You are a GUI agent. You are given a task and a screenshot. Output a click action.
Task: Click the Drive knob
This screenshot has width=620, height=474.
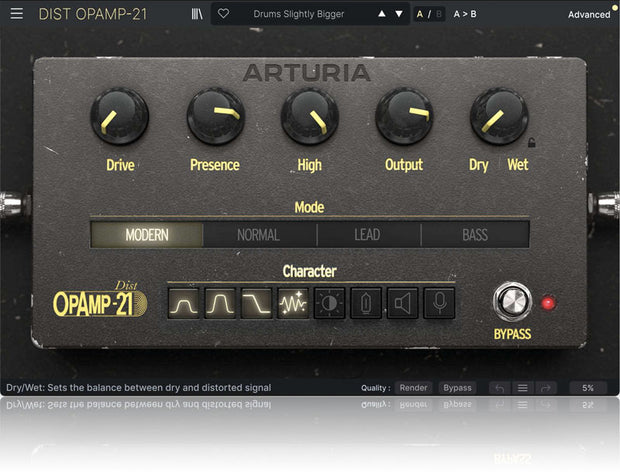point(119,116)
